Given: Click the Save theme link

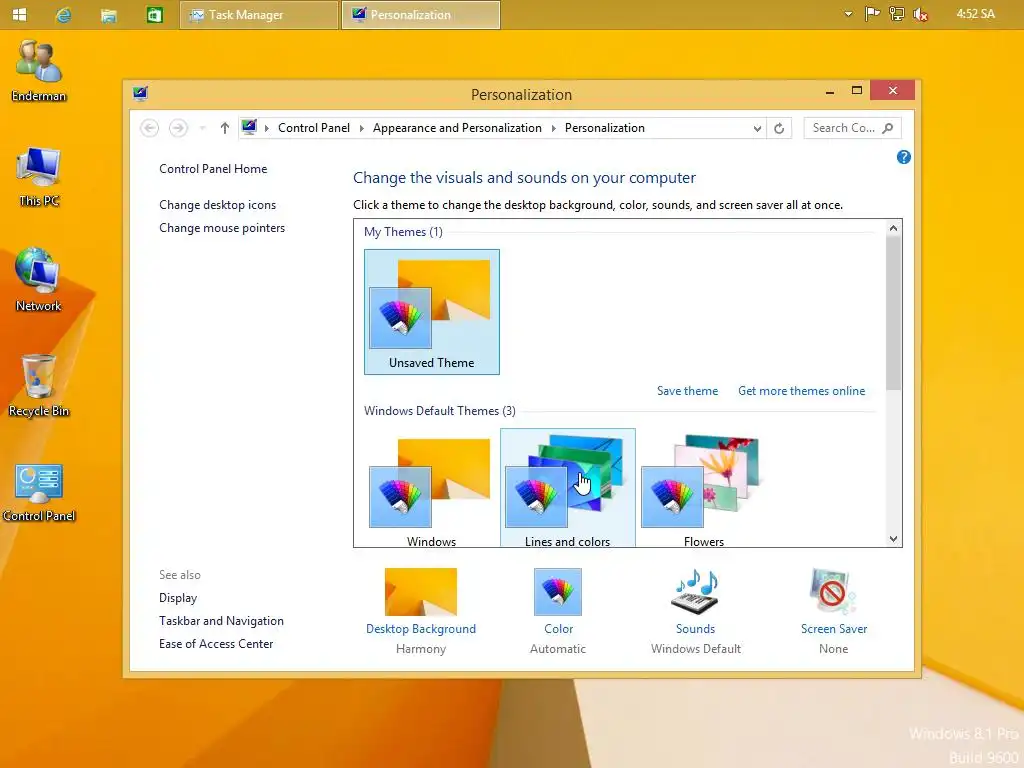Looking at the screenshot, I should pyautogui.click(x=687, y=391).
